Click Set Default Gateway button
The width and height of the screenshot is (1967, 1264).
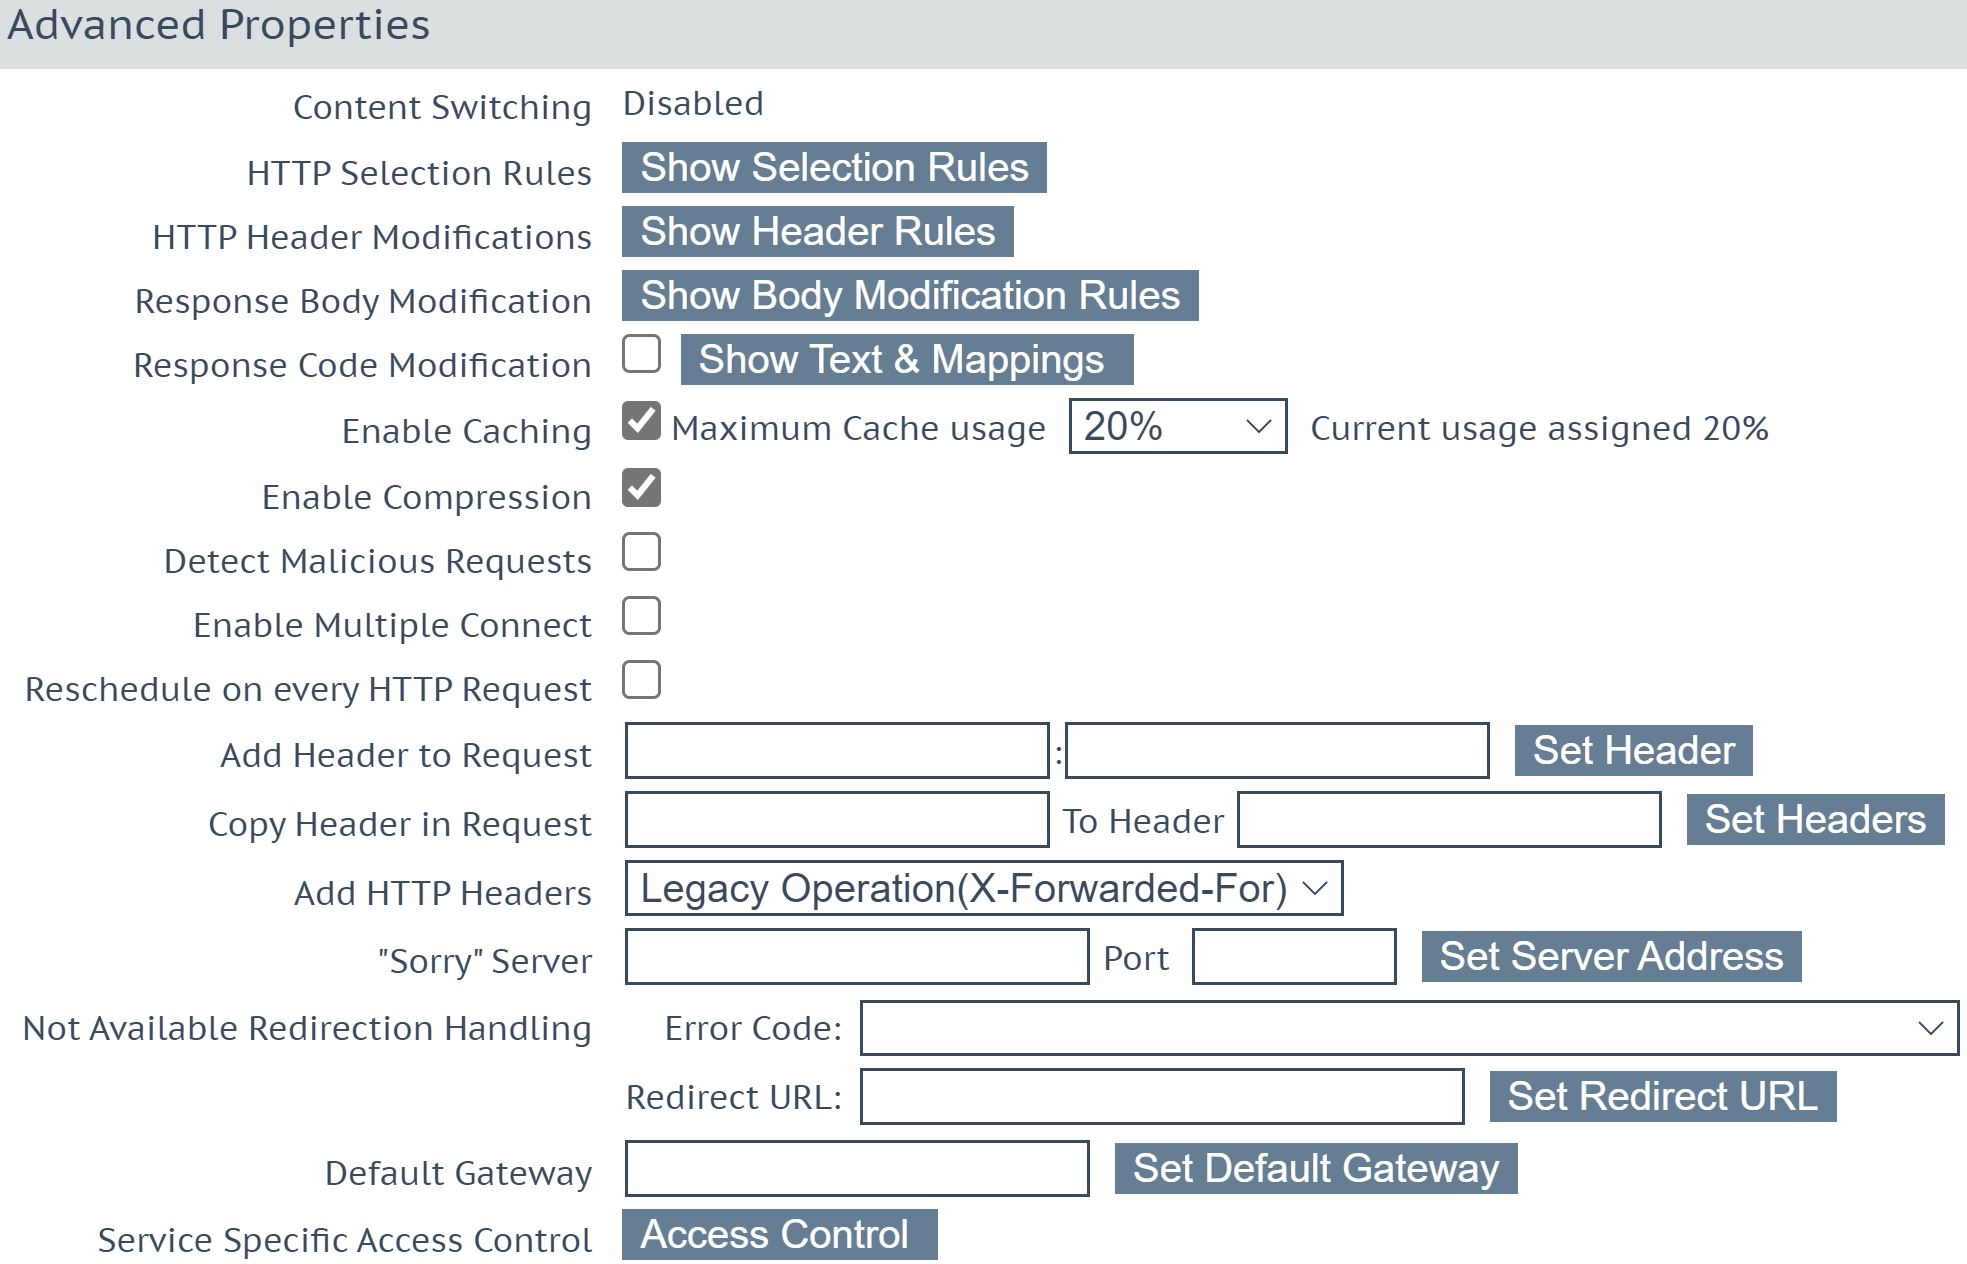pos(1316,1168)
